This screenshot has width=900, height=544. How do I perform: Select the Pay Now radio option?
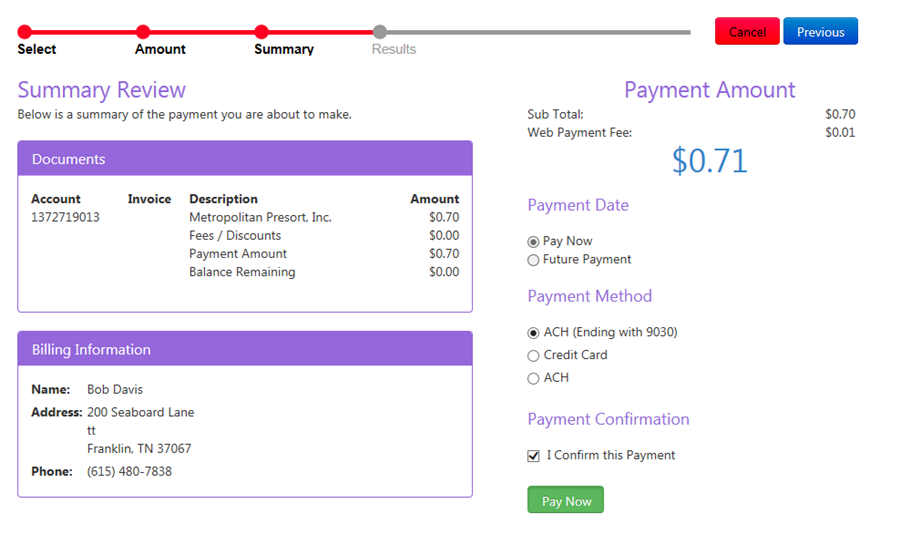point(533,242)
